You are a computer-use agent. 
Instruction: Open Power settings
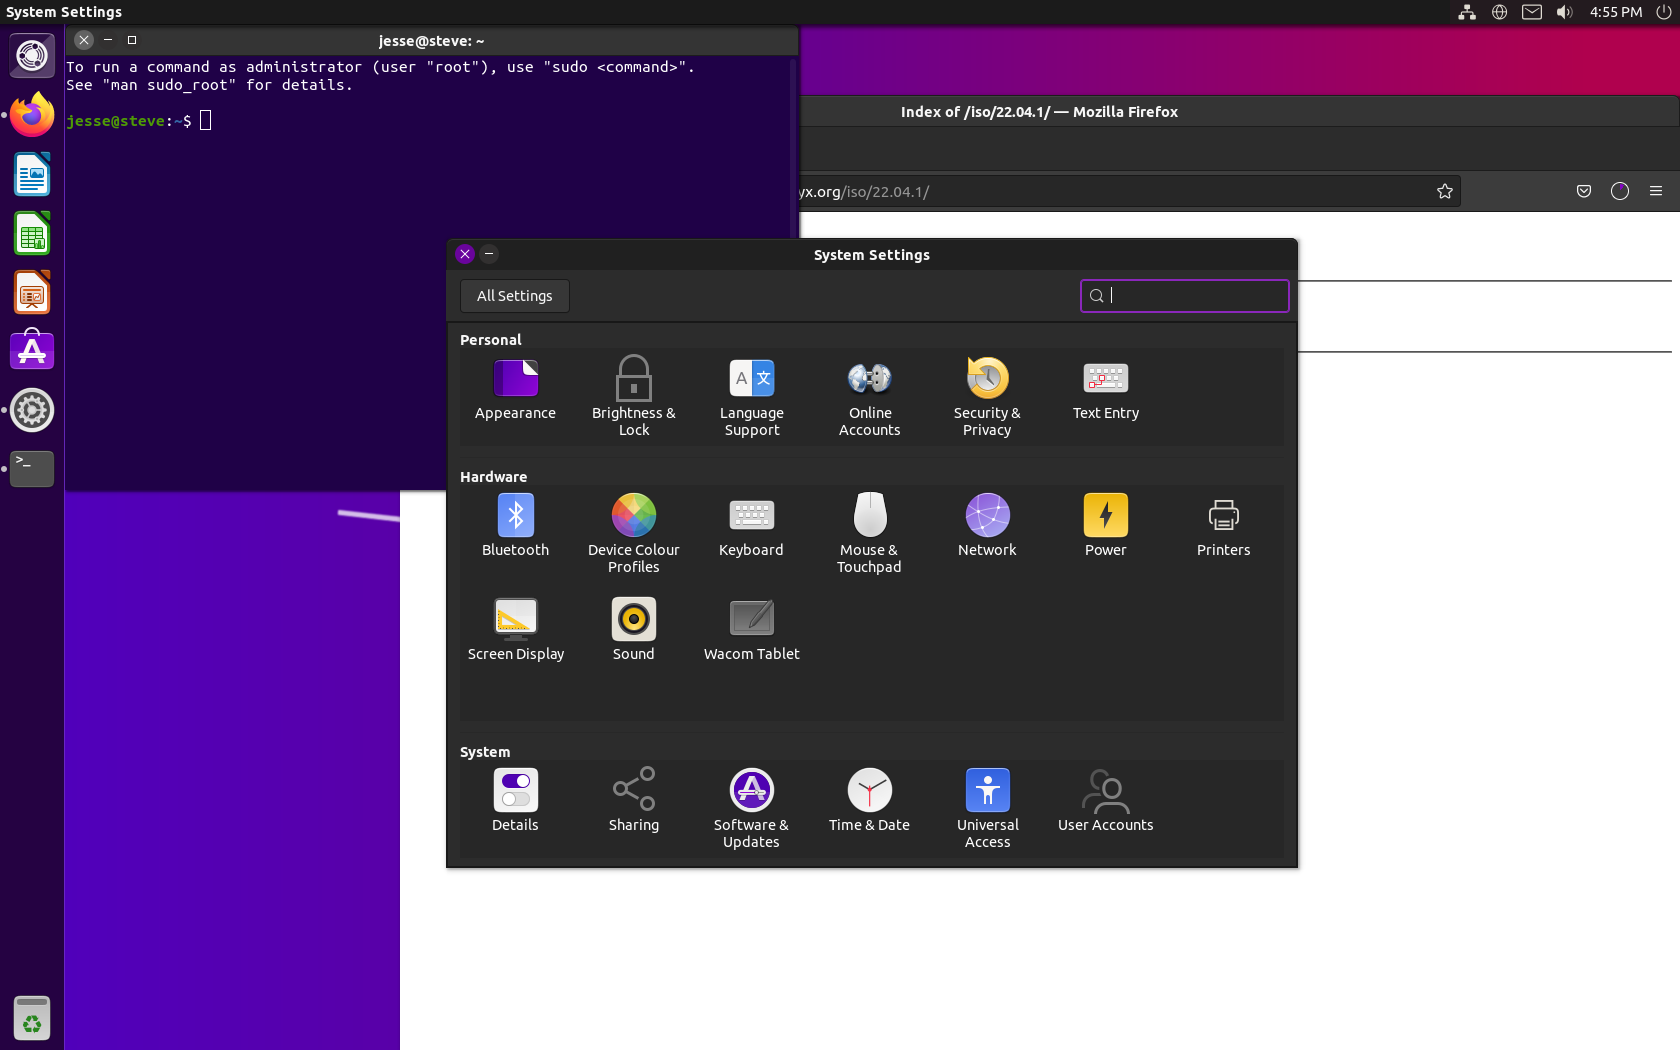[1106, 526]
